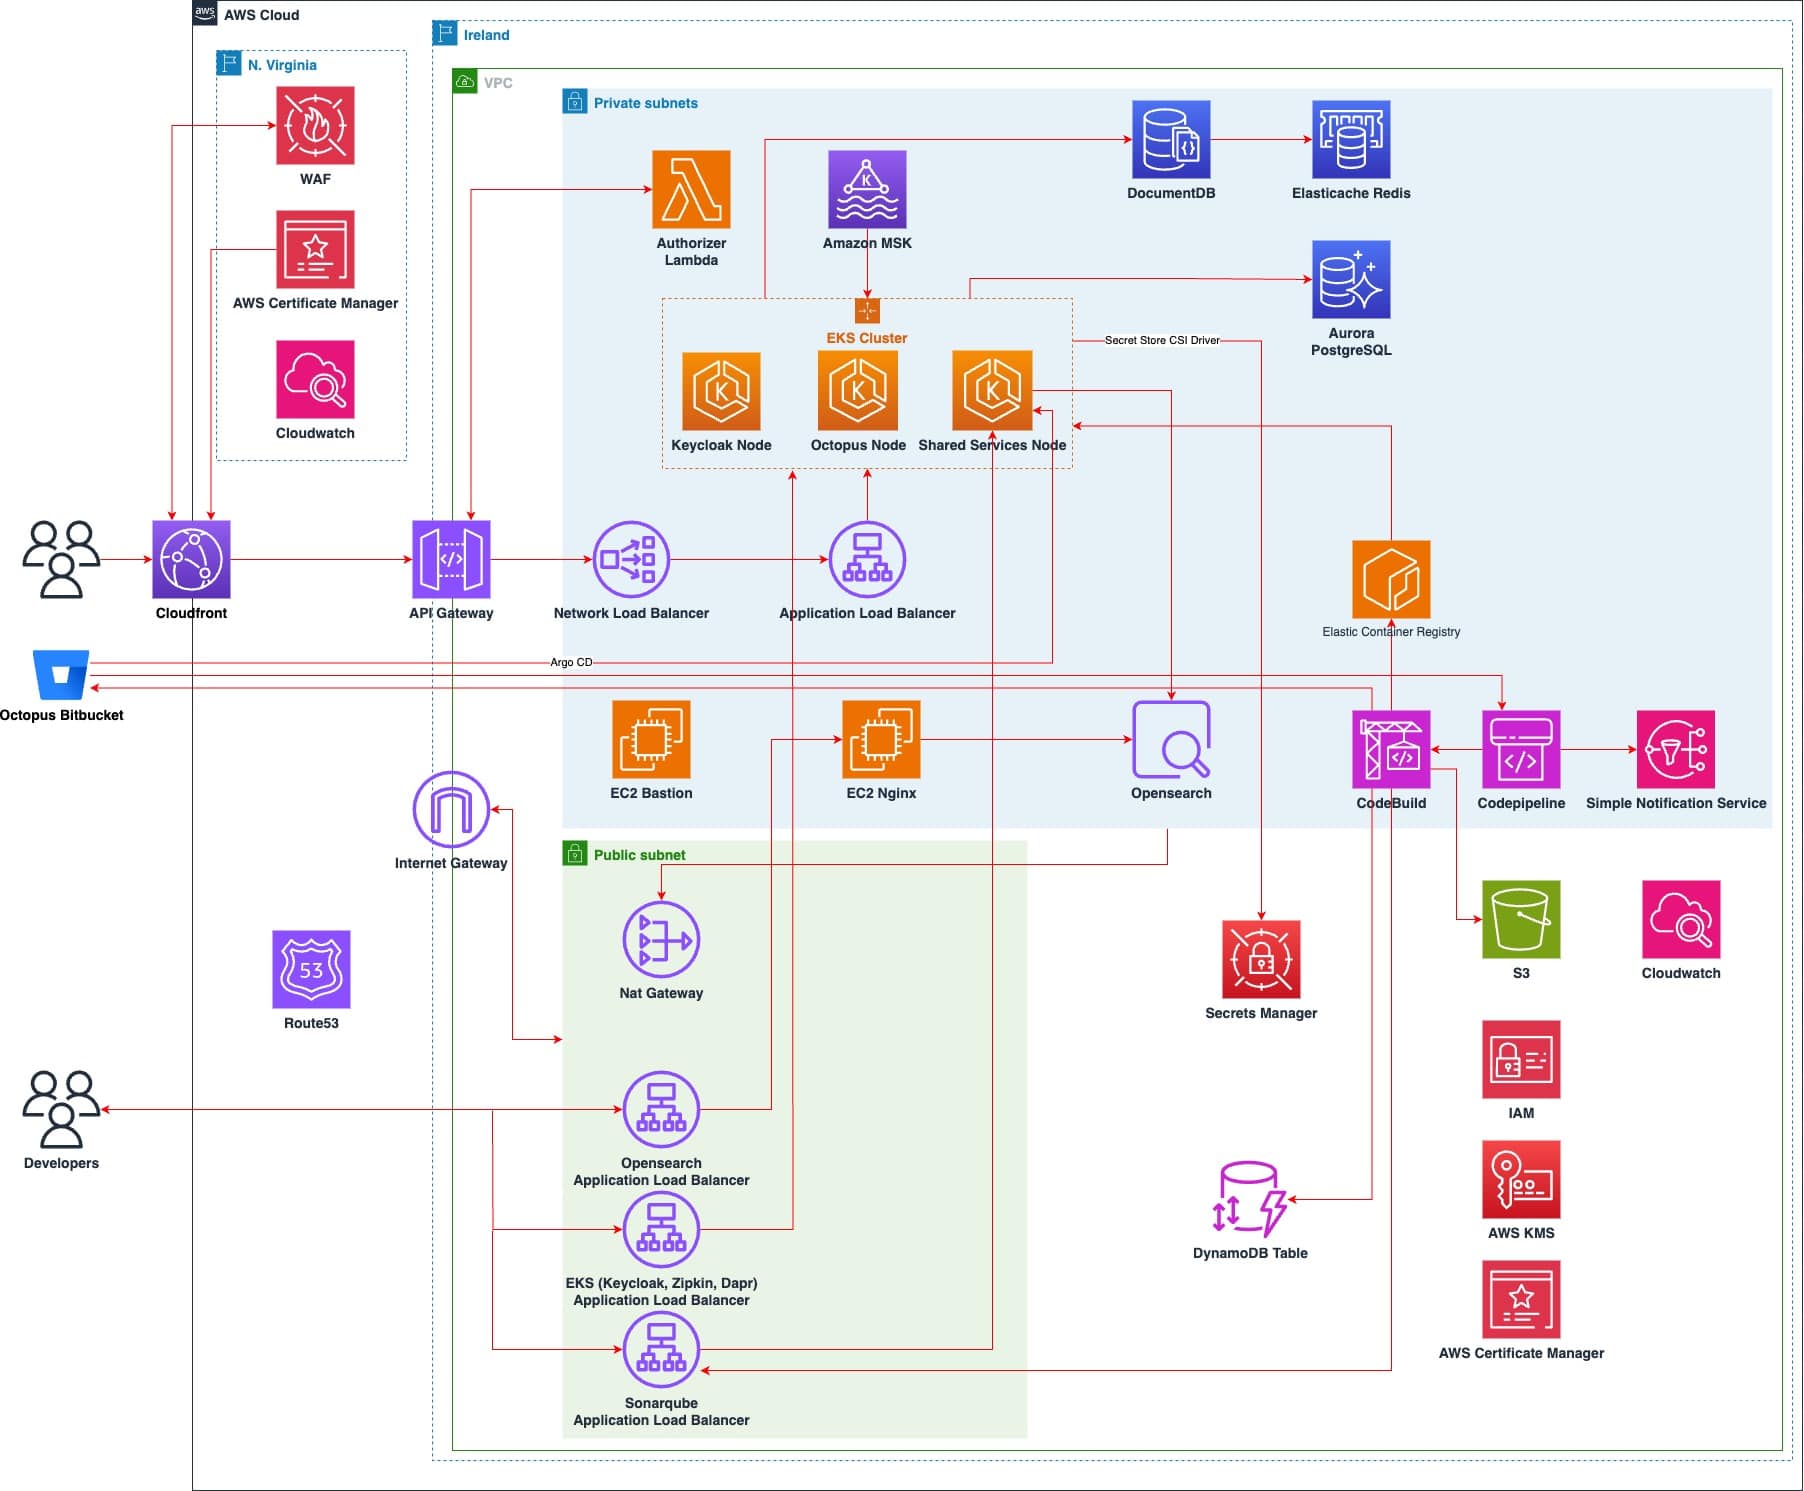Image resolution: width=1804 pixels, height=1491 pixels.
Task: Click the N. Virginia region flag icon
Action: pyautogui.click(x=229, y=63)
